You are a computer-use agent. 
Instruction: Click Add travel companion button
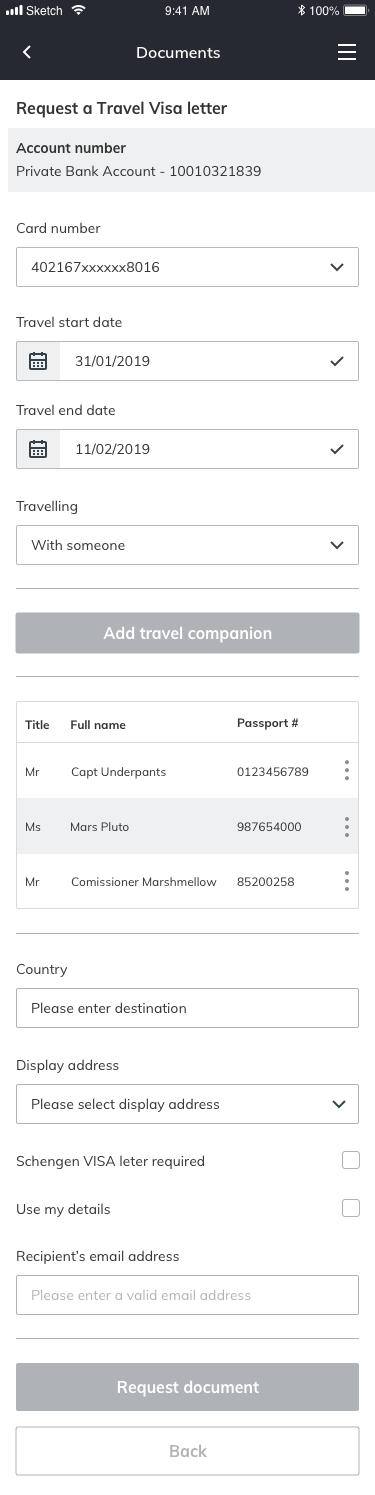click(187, 633)
